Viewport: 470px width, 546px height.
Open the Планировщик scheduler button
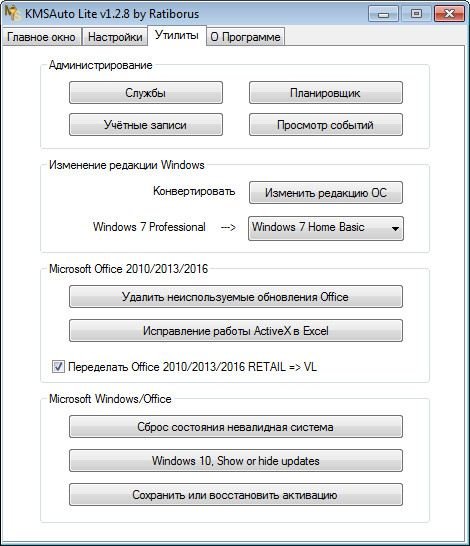(326, 93)
